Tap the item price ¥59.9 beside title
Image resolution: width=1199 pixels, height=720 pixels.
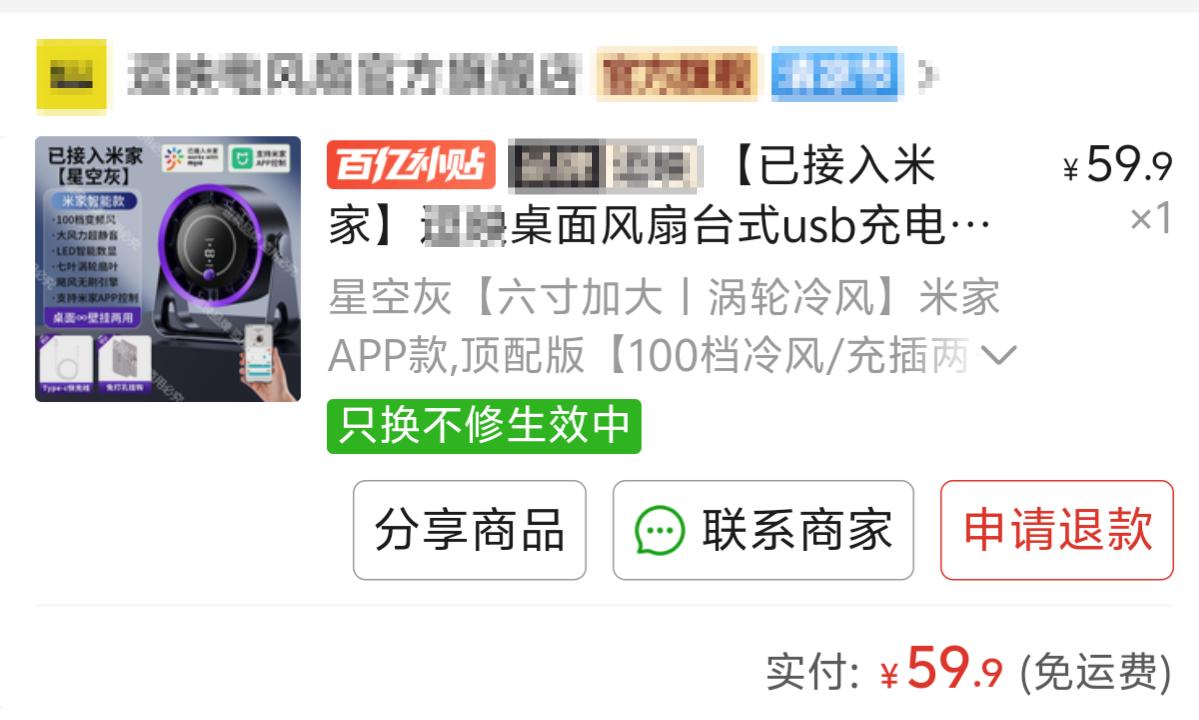click(1117, 164)
